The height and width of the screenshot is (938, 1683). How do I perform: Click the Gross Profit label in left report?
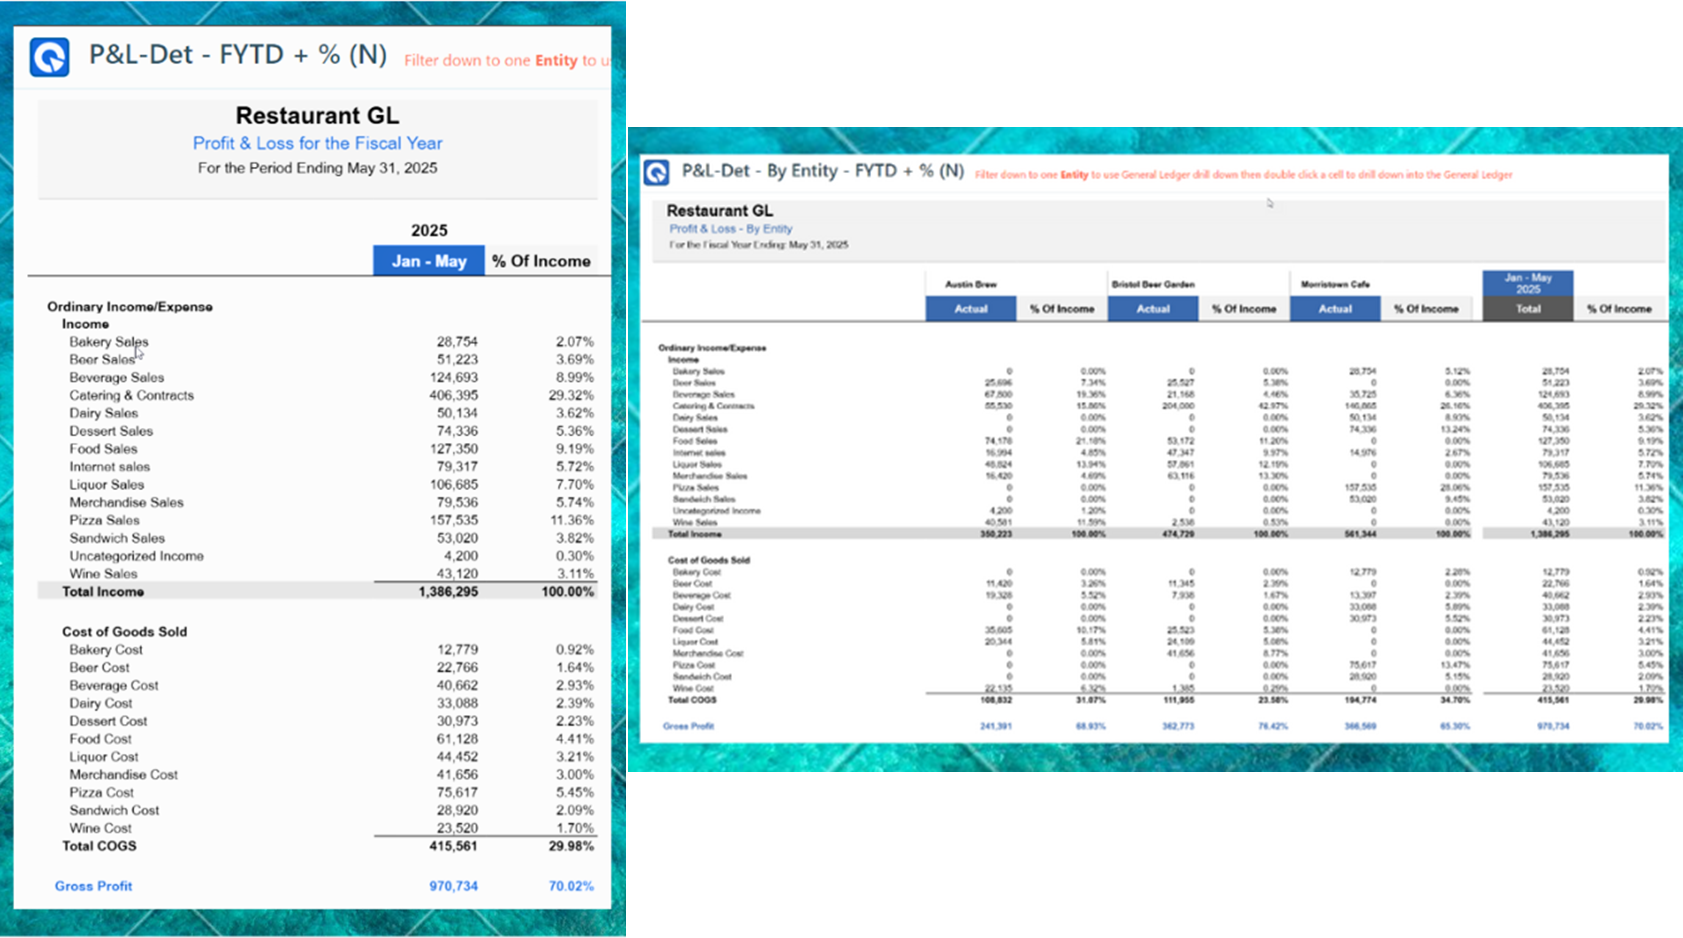click(93, 886)
